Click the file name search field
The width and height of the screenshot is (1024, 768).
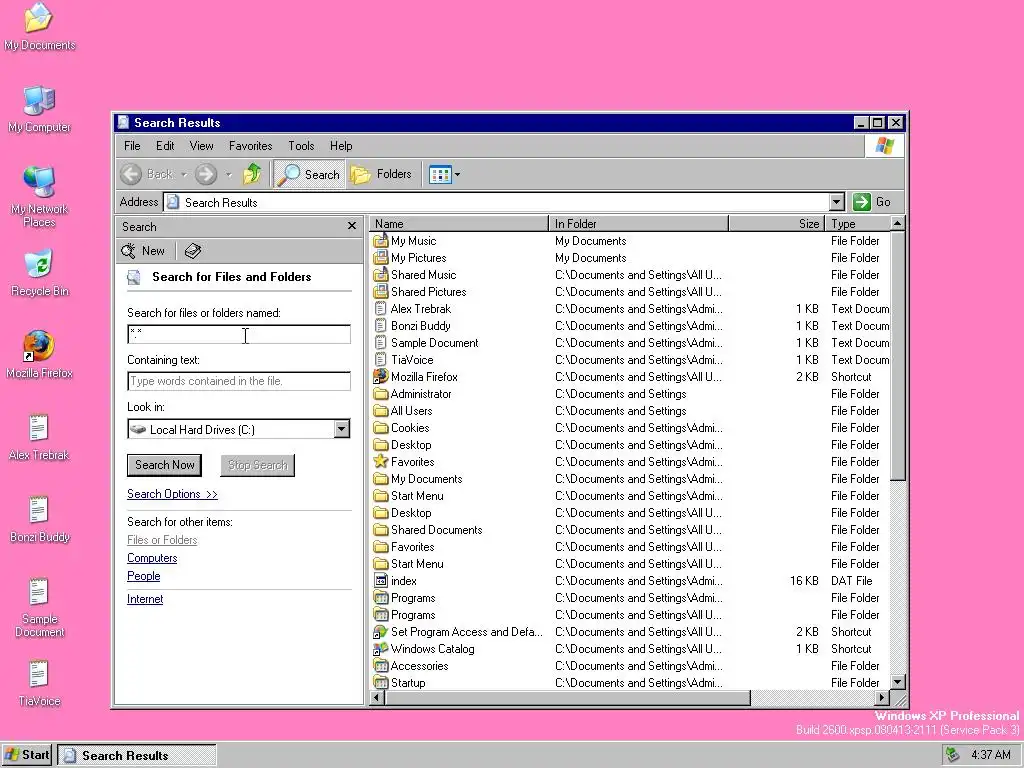(239, 334)
